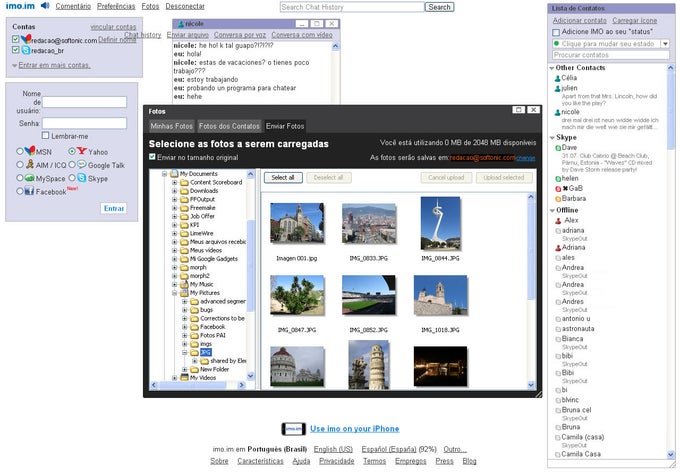Click the MSN butterfly icon in Contas panel
680x475 pixels.
click(x=26, y=39)
